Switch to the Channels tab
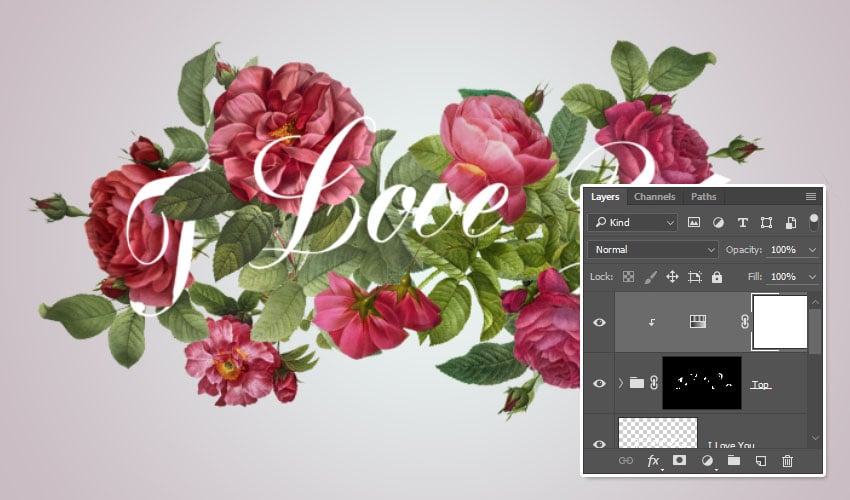The height and width of the screenshot is (500, 850). [x=654, y=197]
